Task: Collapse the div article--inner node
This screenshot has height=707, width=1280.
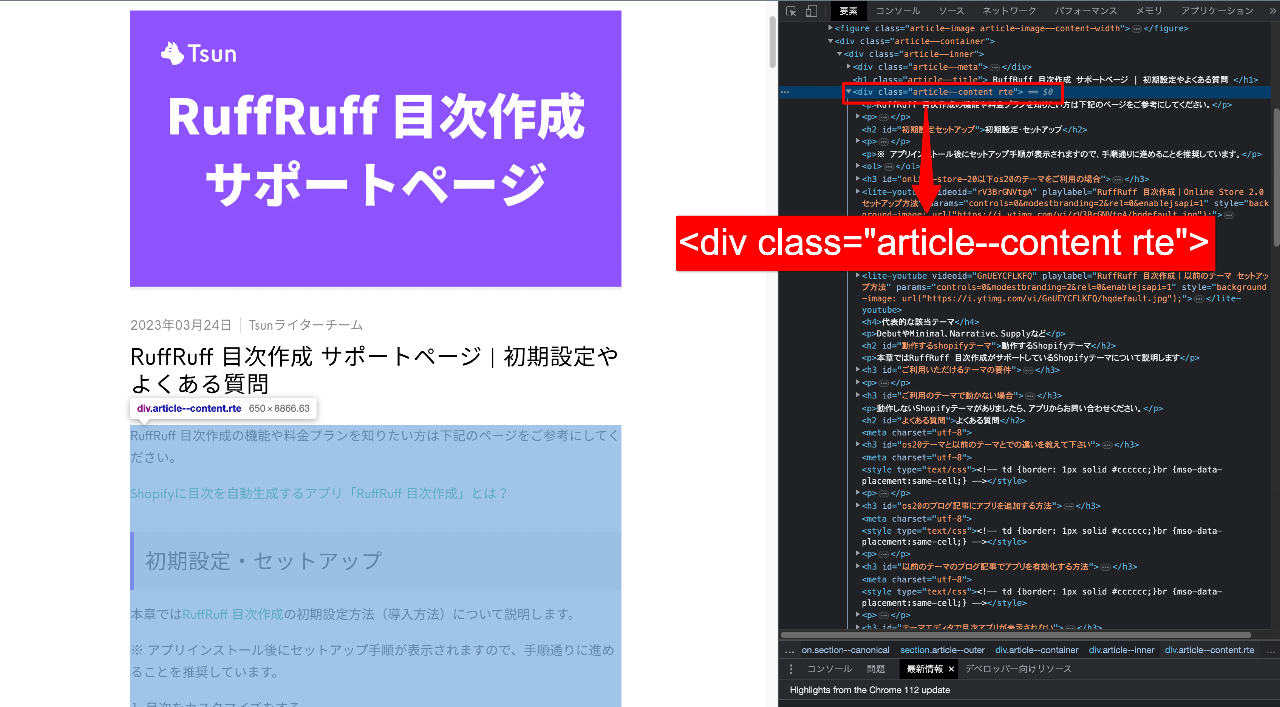Action: point(840,54)
